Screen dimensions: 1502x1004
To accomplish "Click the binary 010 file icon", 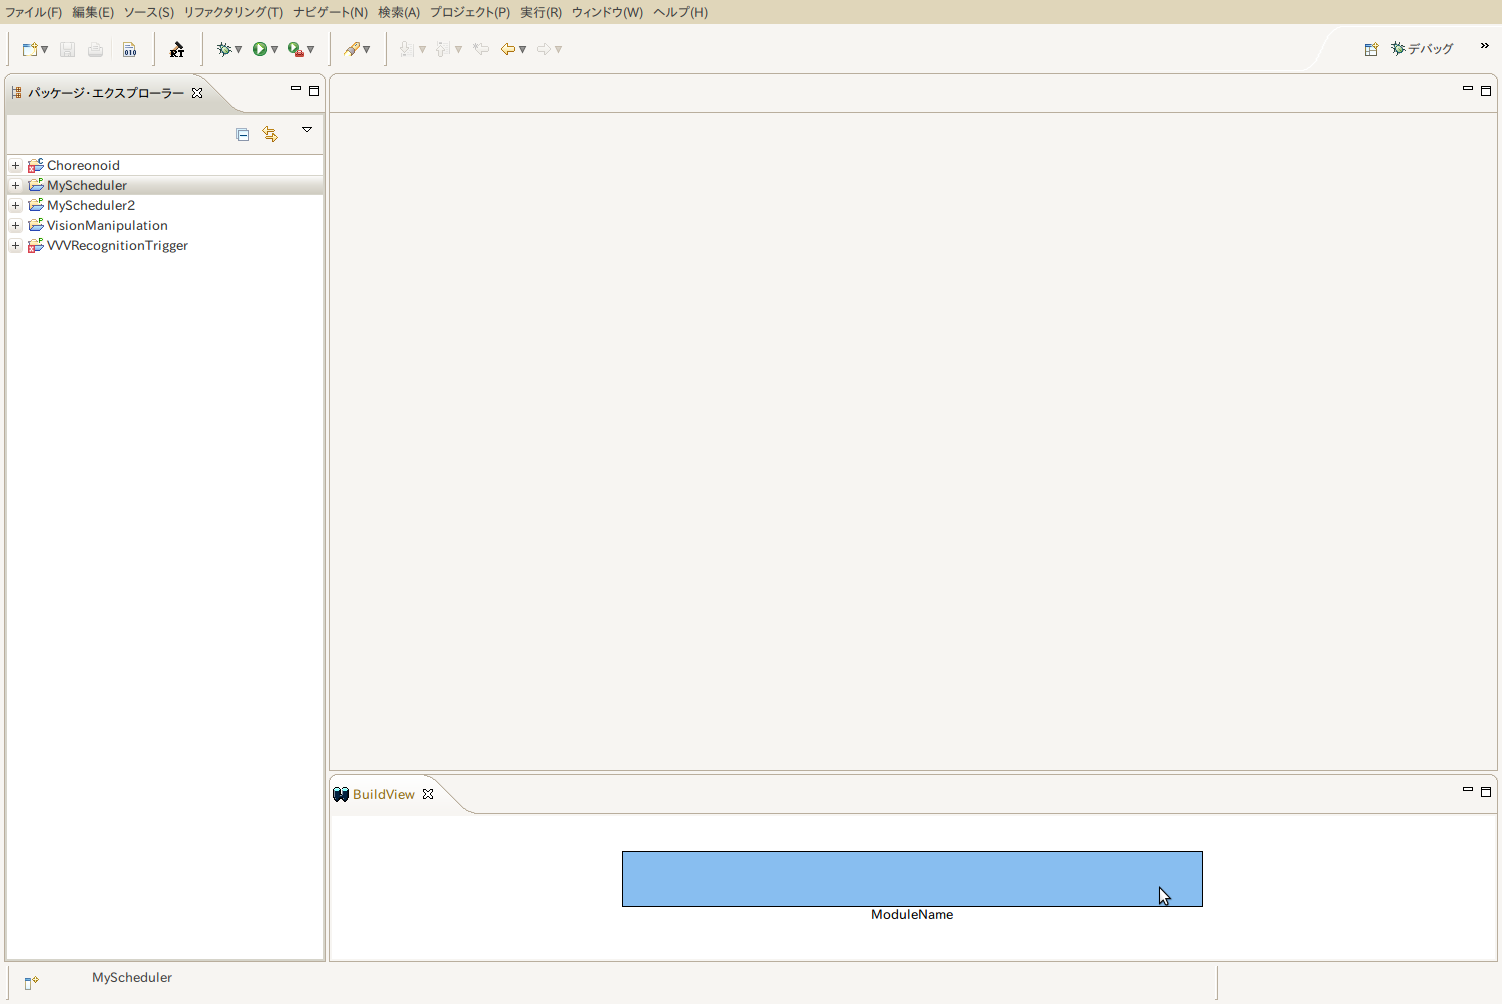I will coord(129,49).
